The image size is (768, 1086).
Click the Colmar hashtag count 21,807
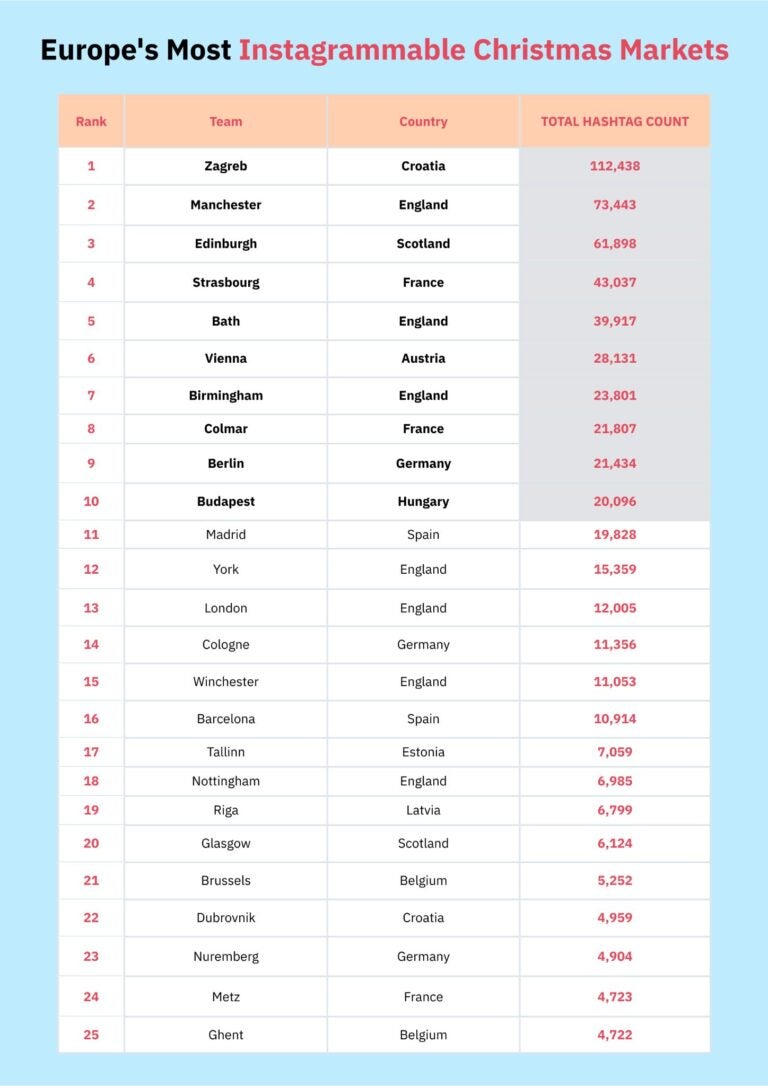(x=615, y=429)
